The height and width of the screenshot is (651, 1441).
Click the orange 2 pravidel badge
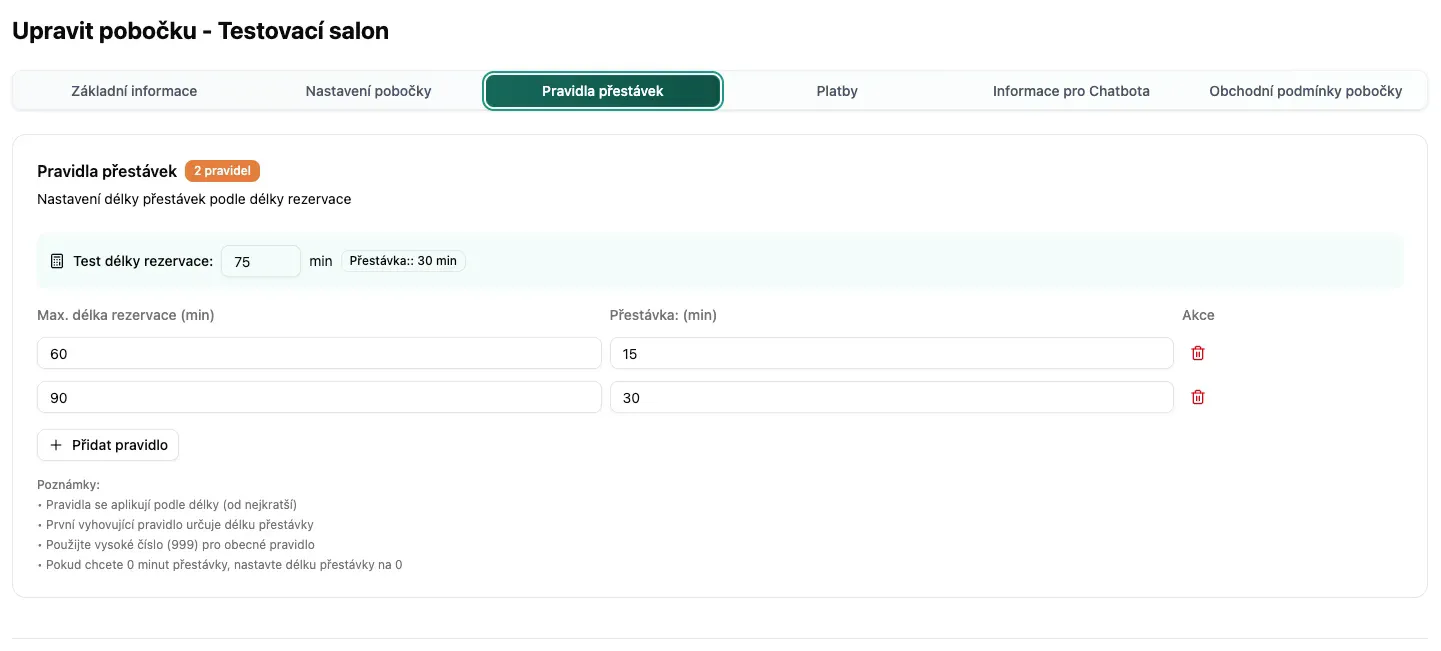tap(222, 171)
